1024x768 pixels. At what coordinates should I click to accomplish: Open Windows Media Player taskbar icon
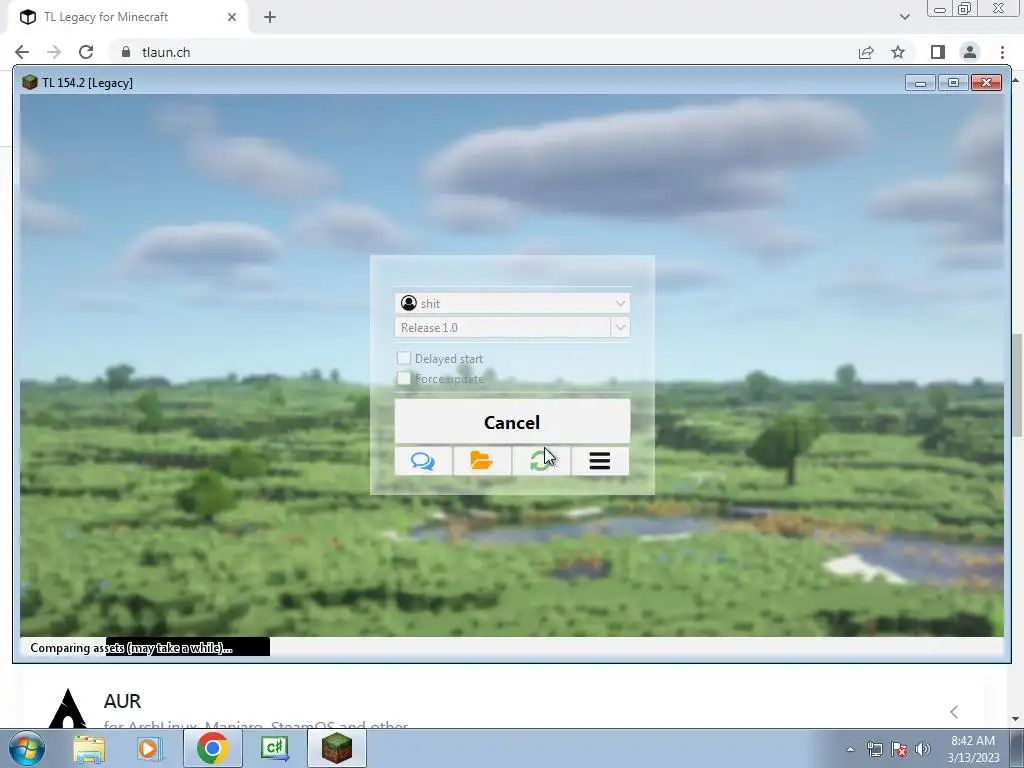click(149, 748)
